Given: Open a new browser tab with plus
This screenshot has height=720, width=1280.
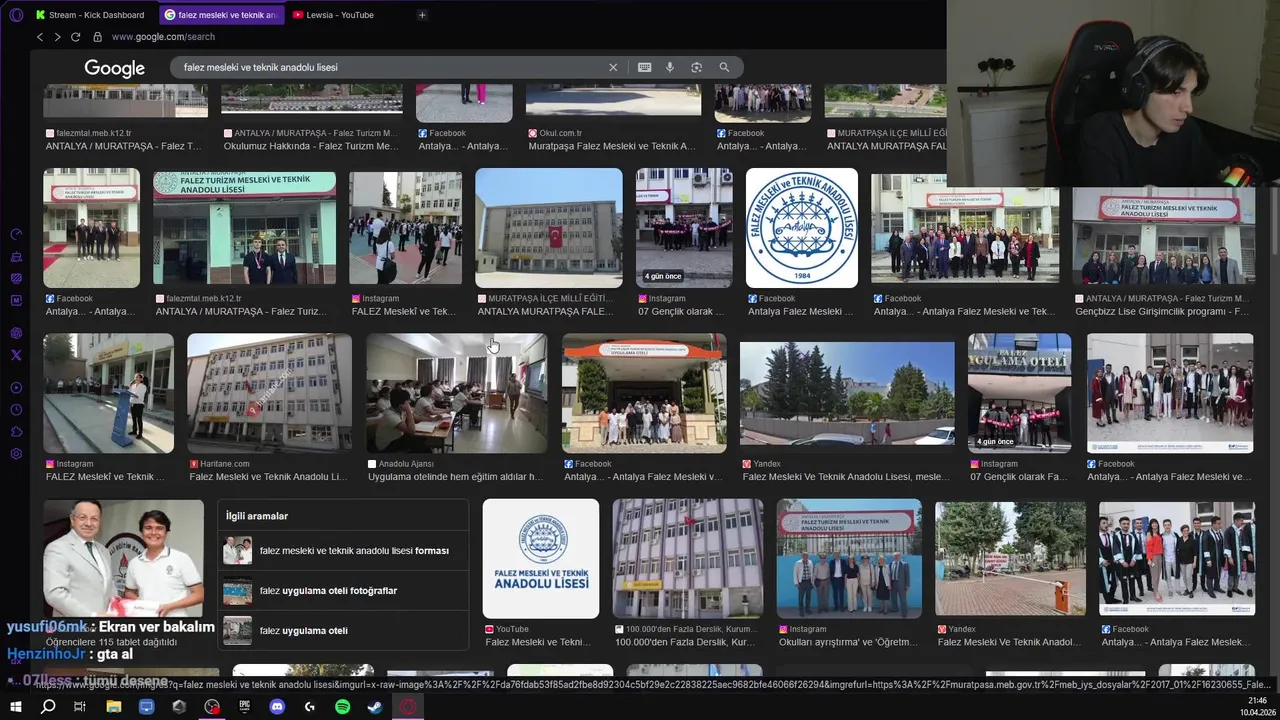Looking at the screenshot, I should point(422,15).
